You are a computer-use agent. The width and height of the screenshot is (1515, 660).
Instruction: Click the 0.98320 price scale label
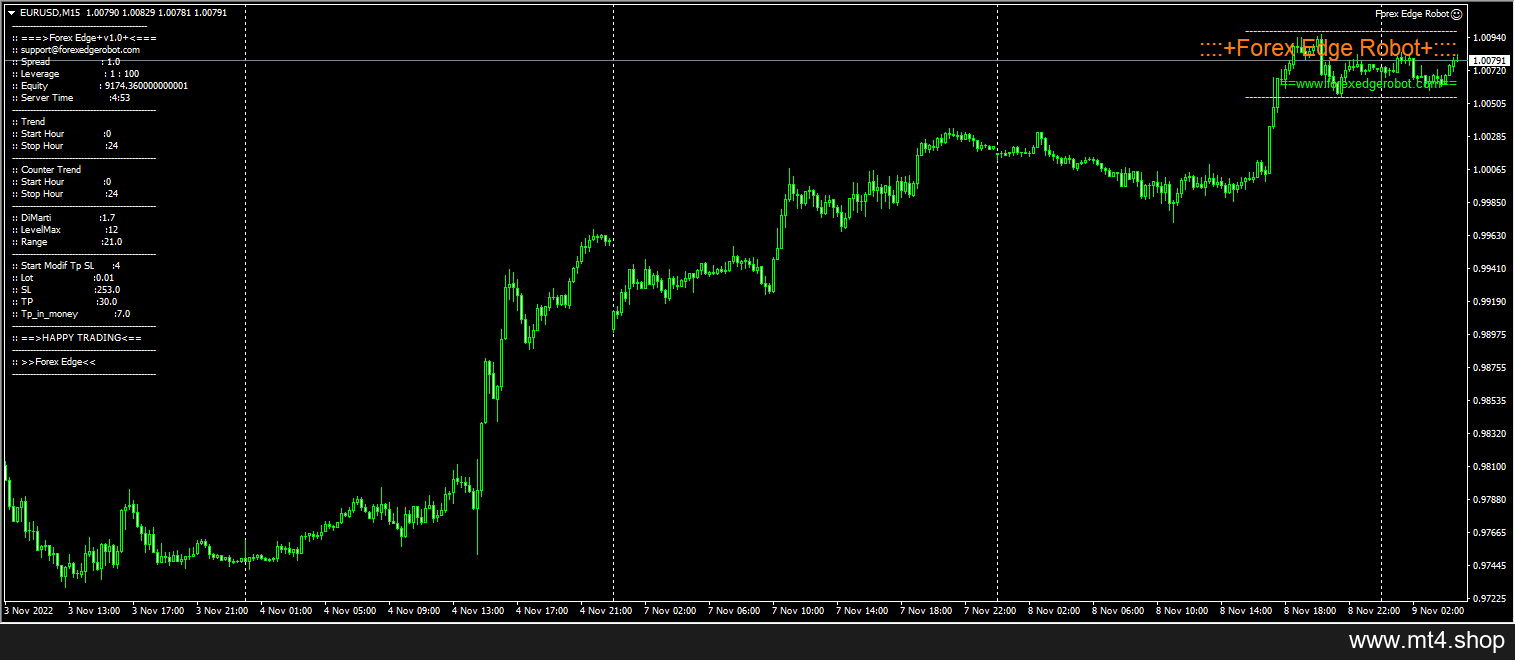[1490, 433]
